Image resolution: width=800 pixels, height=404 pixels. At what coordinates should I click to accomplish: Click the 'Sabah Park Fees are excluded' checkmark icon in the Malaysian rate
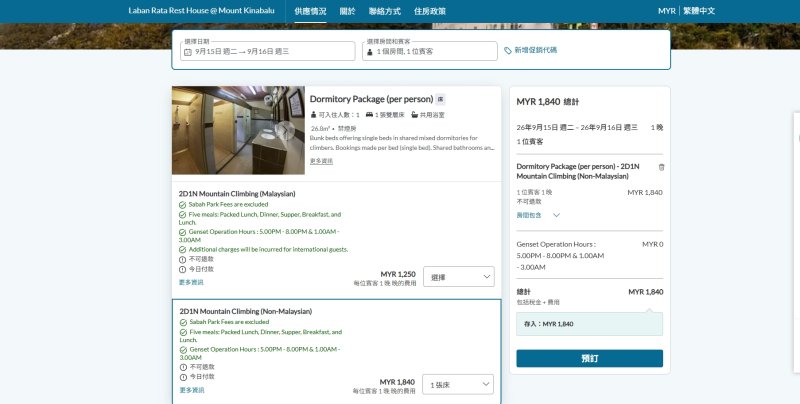click(x=182, y=204)
